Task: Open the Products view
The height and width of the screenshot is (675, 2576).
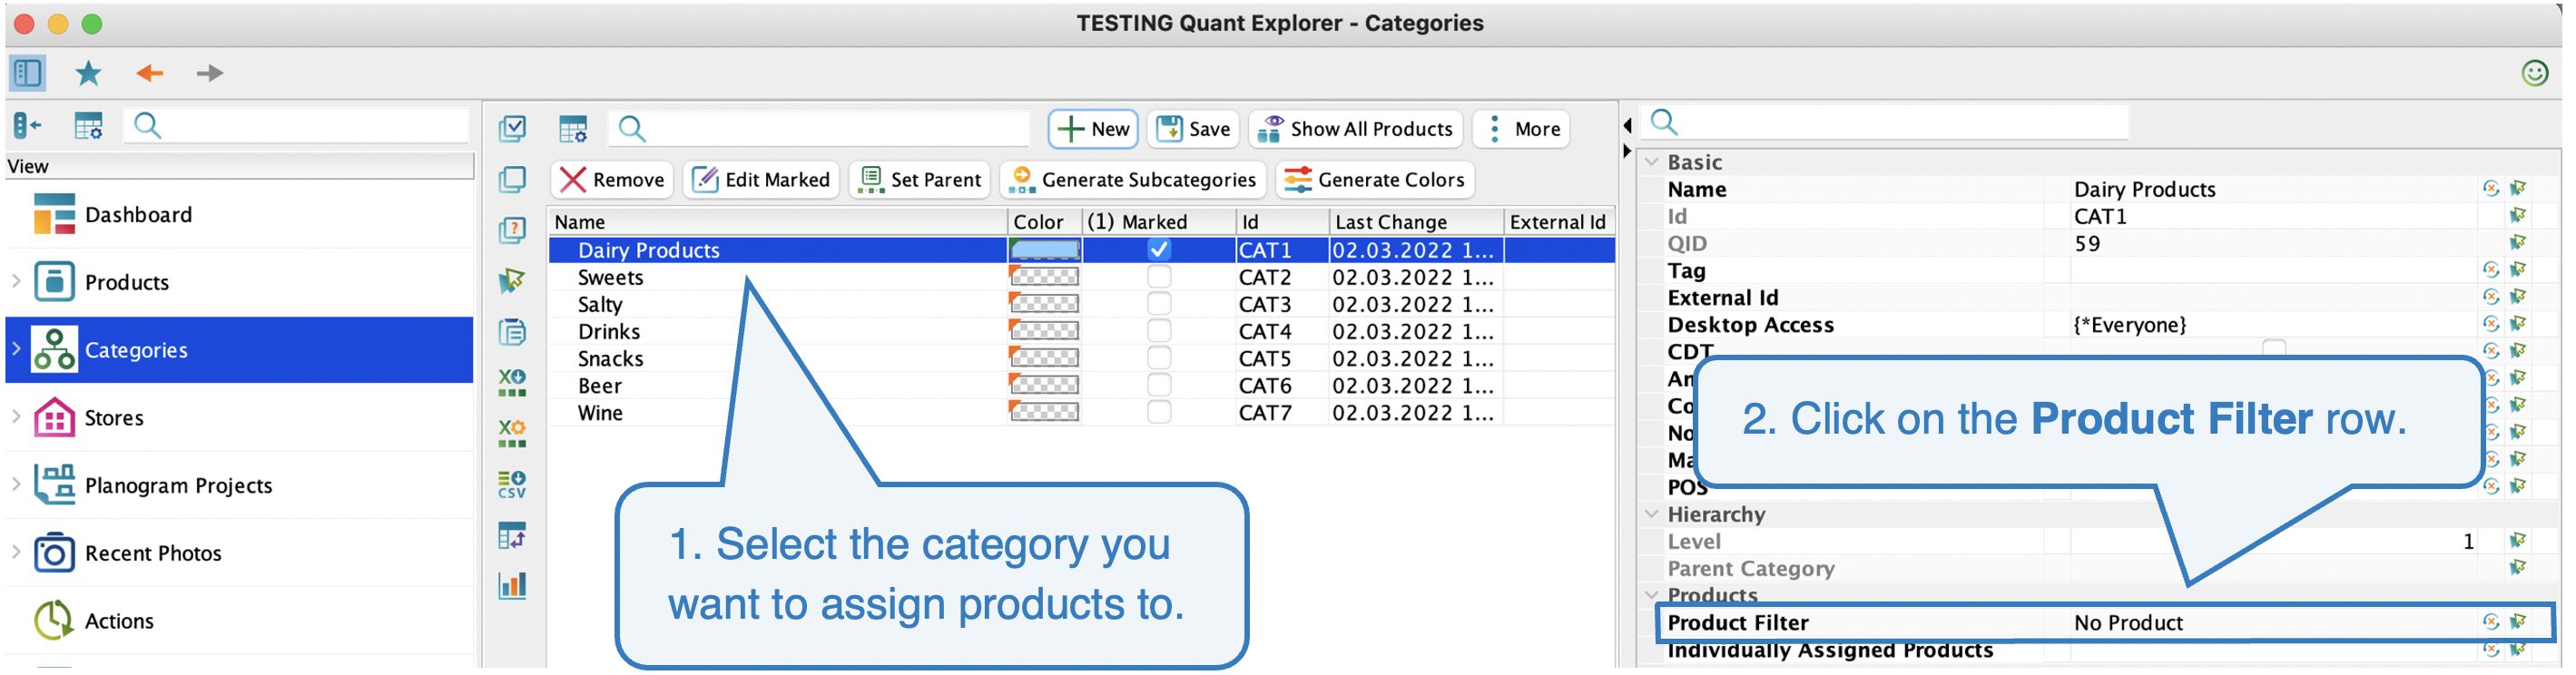Action: (x=239, y=282)
